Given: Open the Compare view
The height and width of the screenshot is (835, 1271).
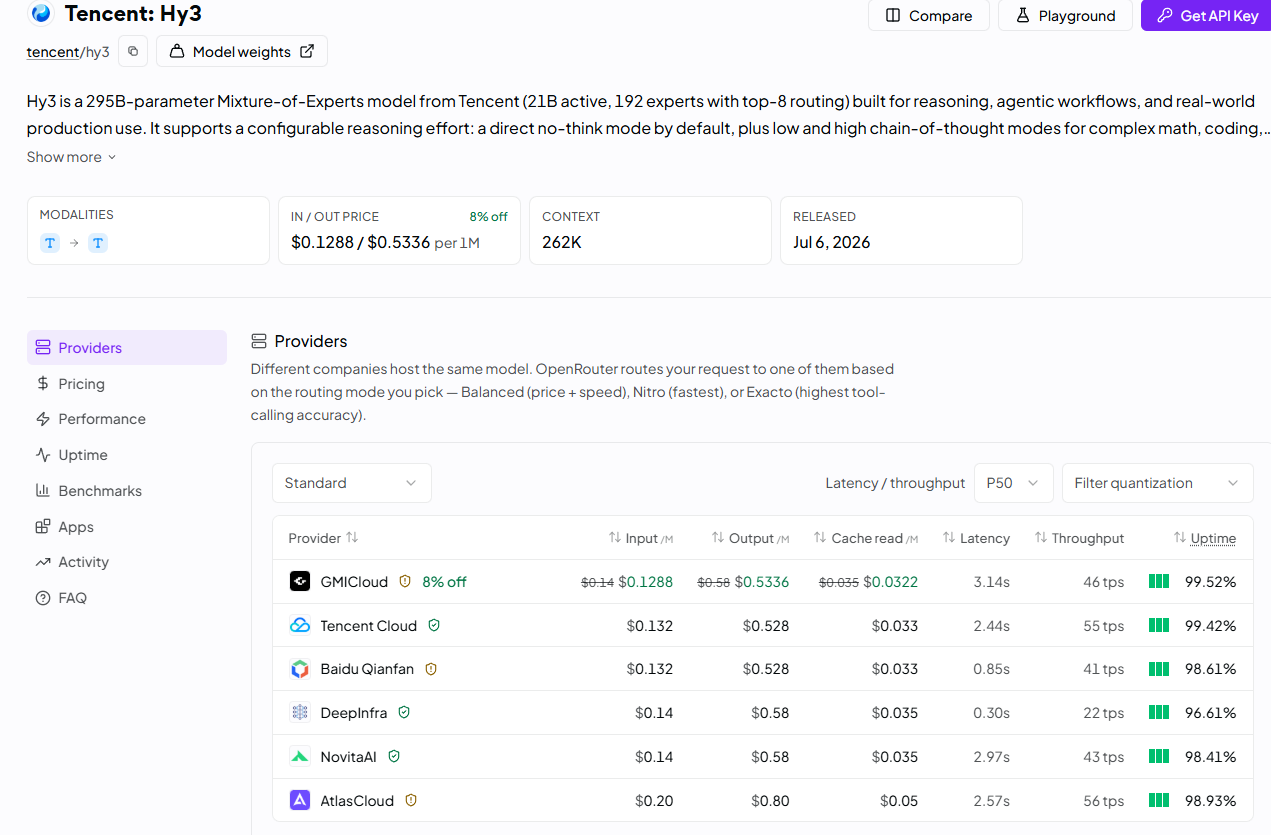Looking at the screenshot, I should coord(928,16).
